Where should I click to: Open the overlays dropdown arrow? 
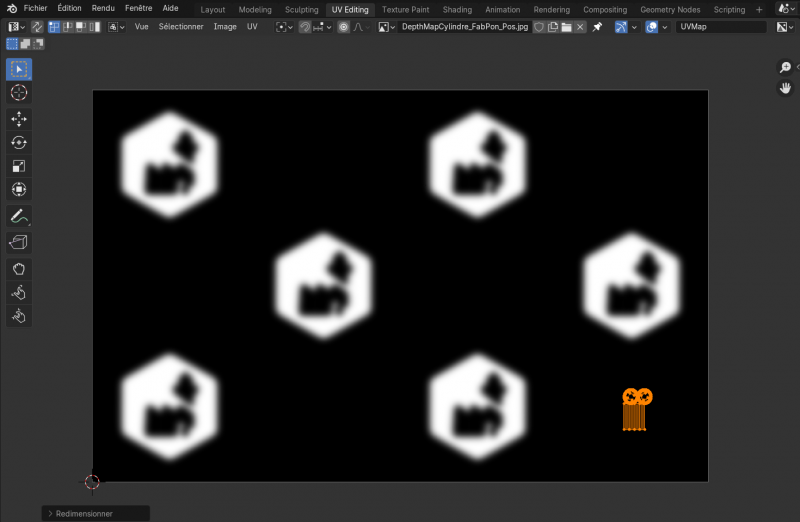[x=665, y=27]
